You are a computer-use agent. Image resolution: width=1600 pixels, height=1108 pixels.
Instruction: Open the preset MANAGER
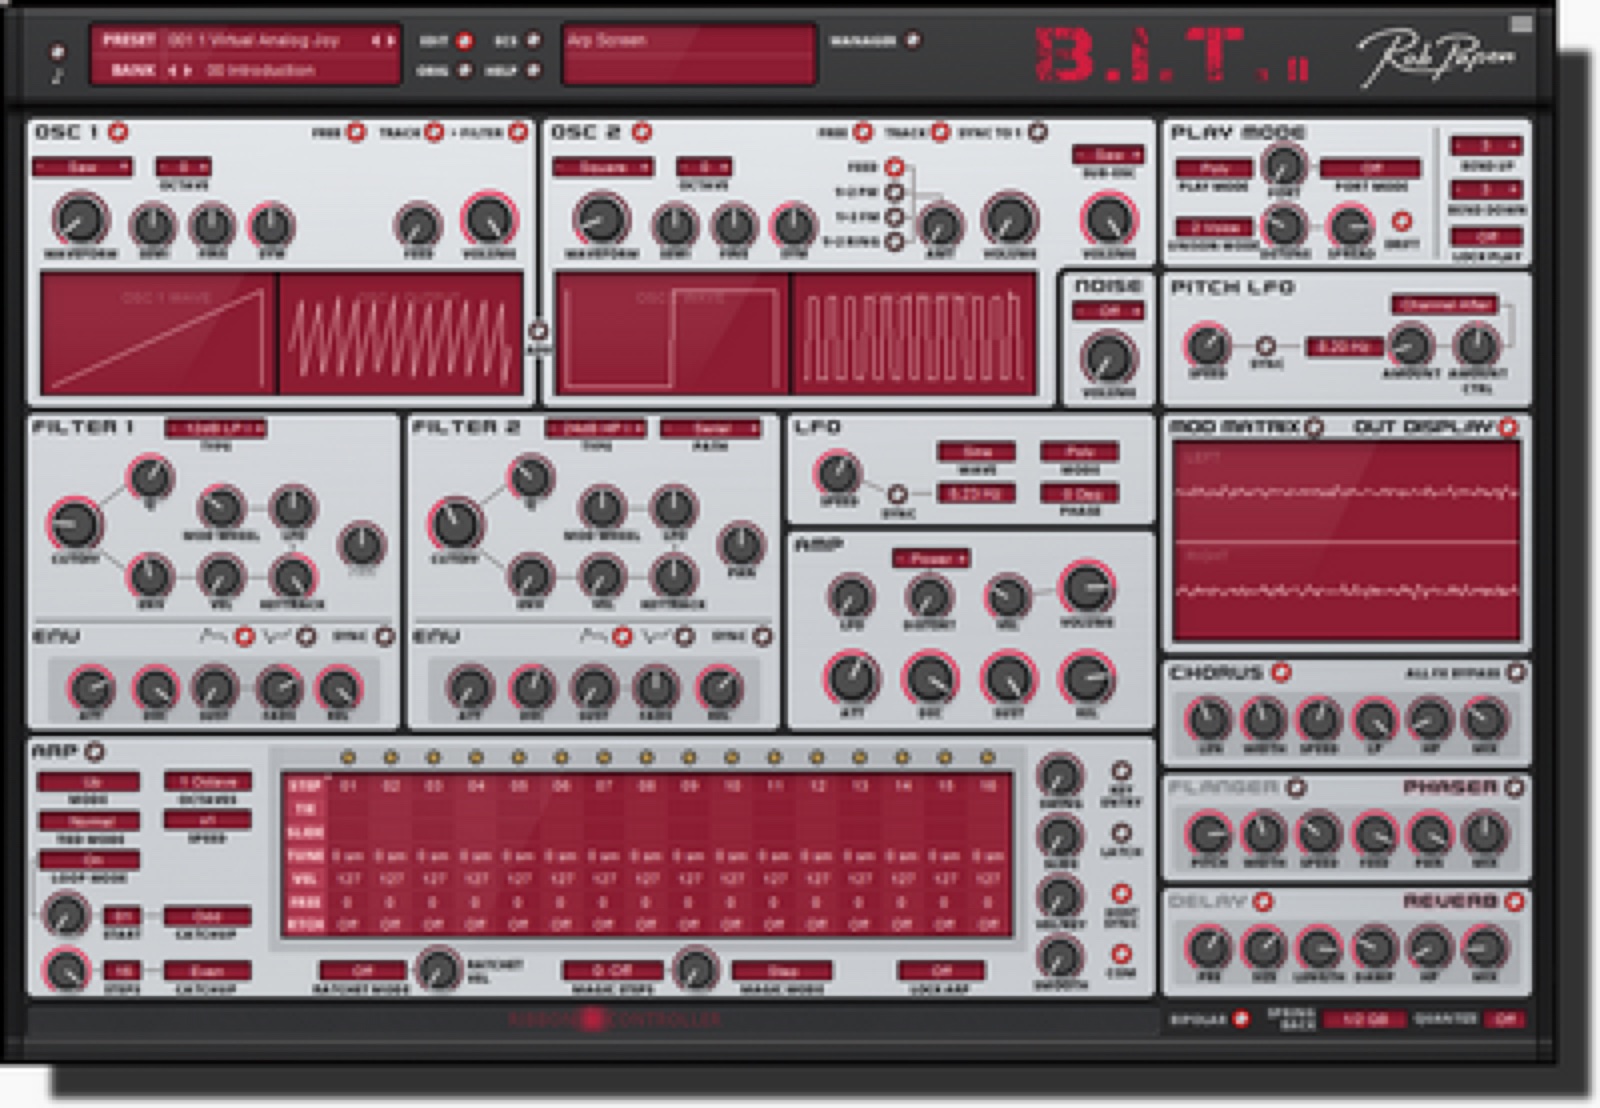point(912,41)
